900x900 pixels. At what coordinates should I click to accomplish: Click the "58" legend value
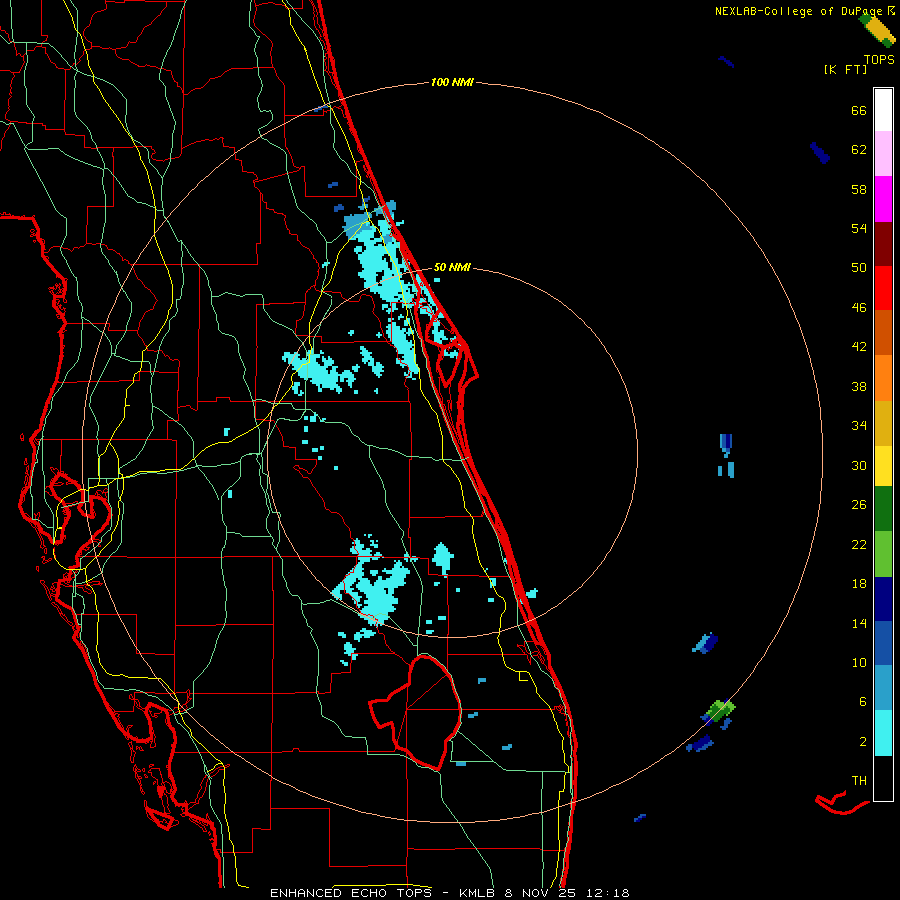(859, 189)
